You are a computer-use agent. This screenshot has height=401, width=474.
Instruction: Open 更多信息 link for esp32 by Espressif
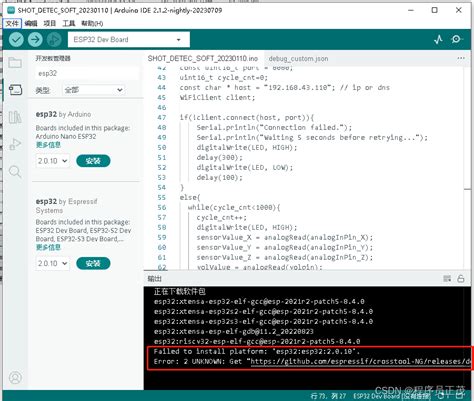[x=48, y=247]
